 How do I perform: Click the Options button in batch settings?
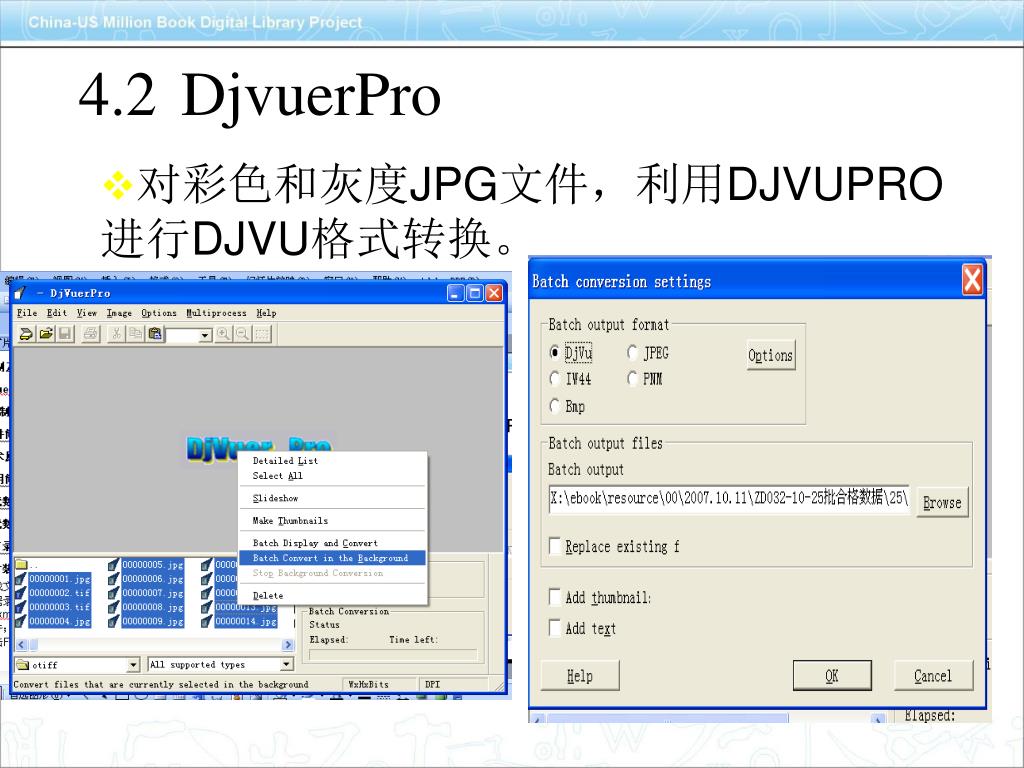771,355
